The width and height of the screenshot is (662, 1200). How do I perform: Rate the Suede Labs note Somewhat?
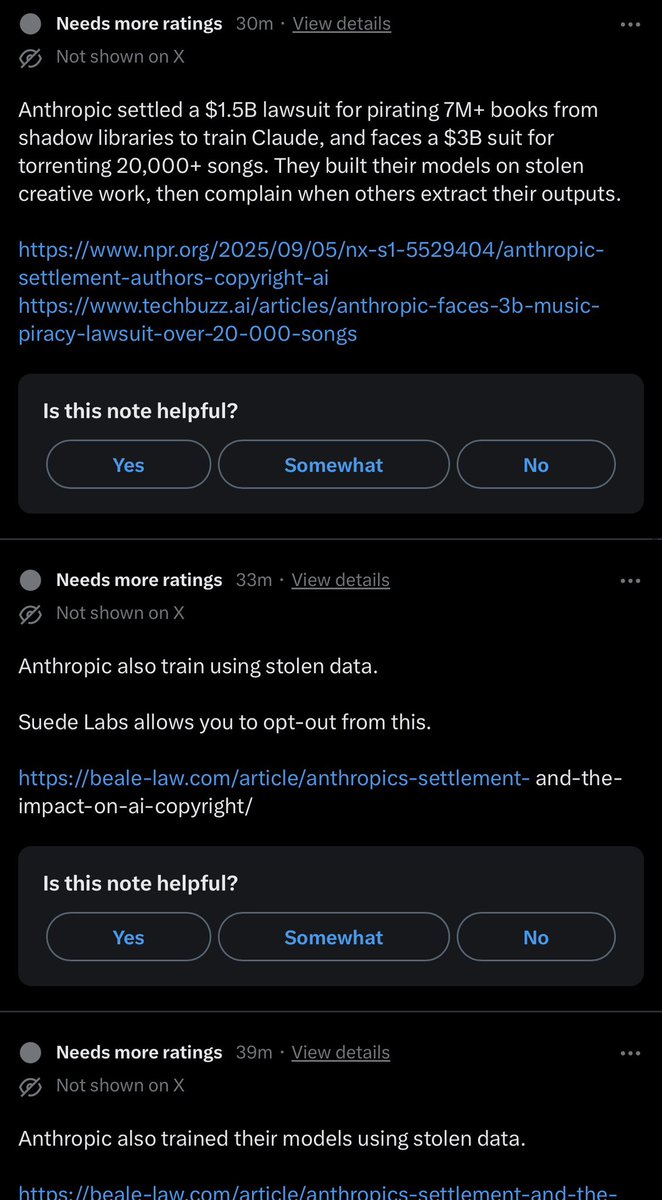[334, 937]
